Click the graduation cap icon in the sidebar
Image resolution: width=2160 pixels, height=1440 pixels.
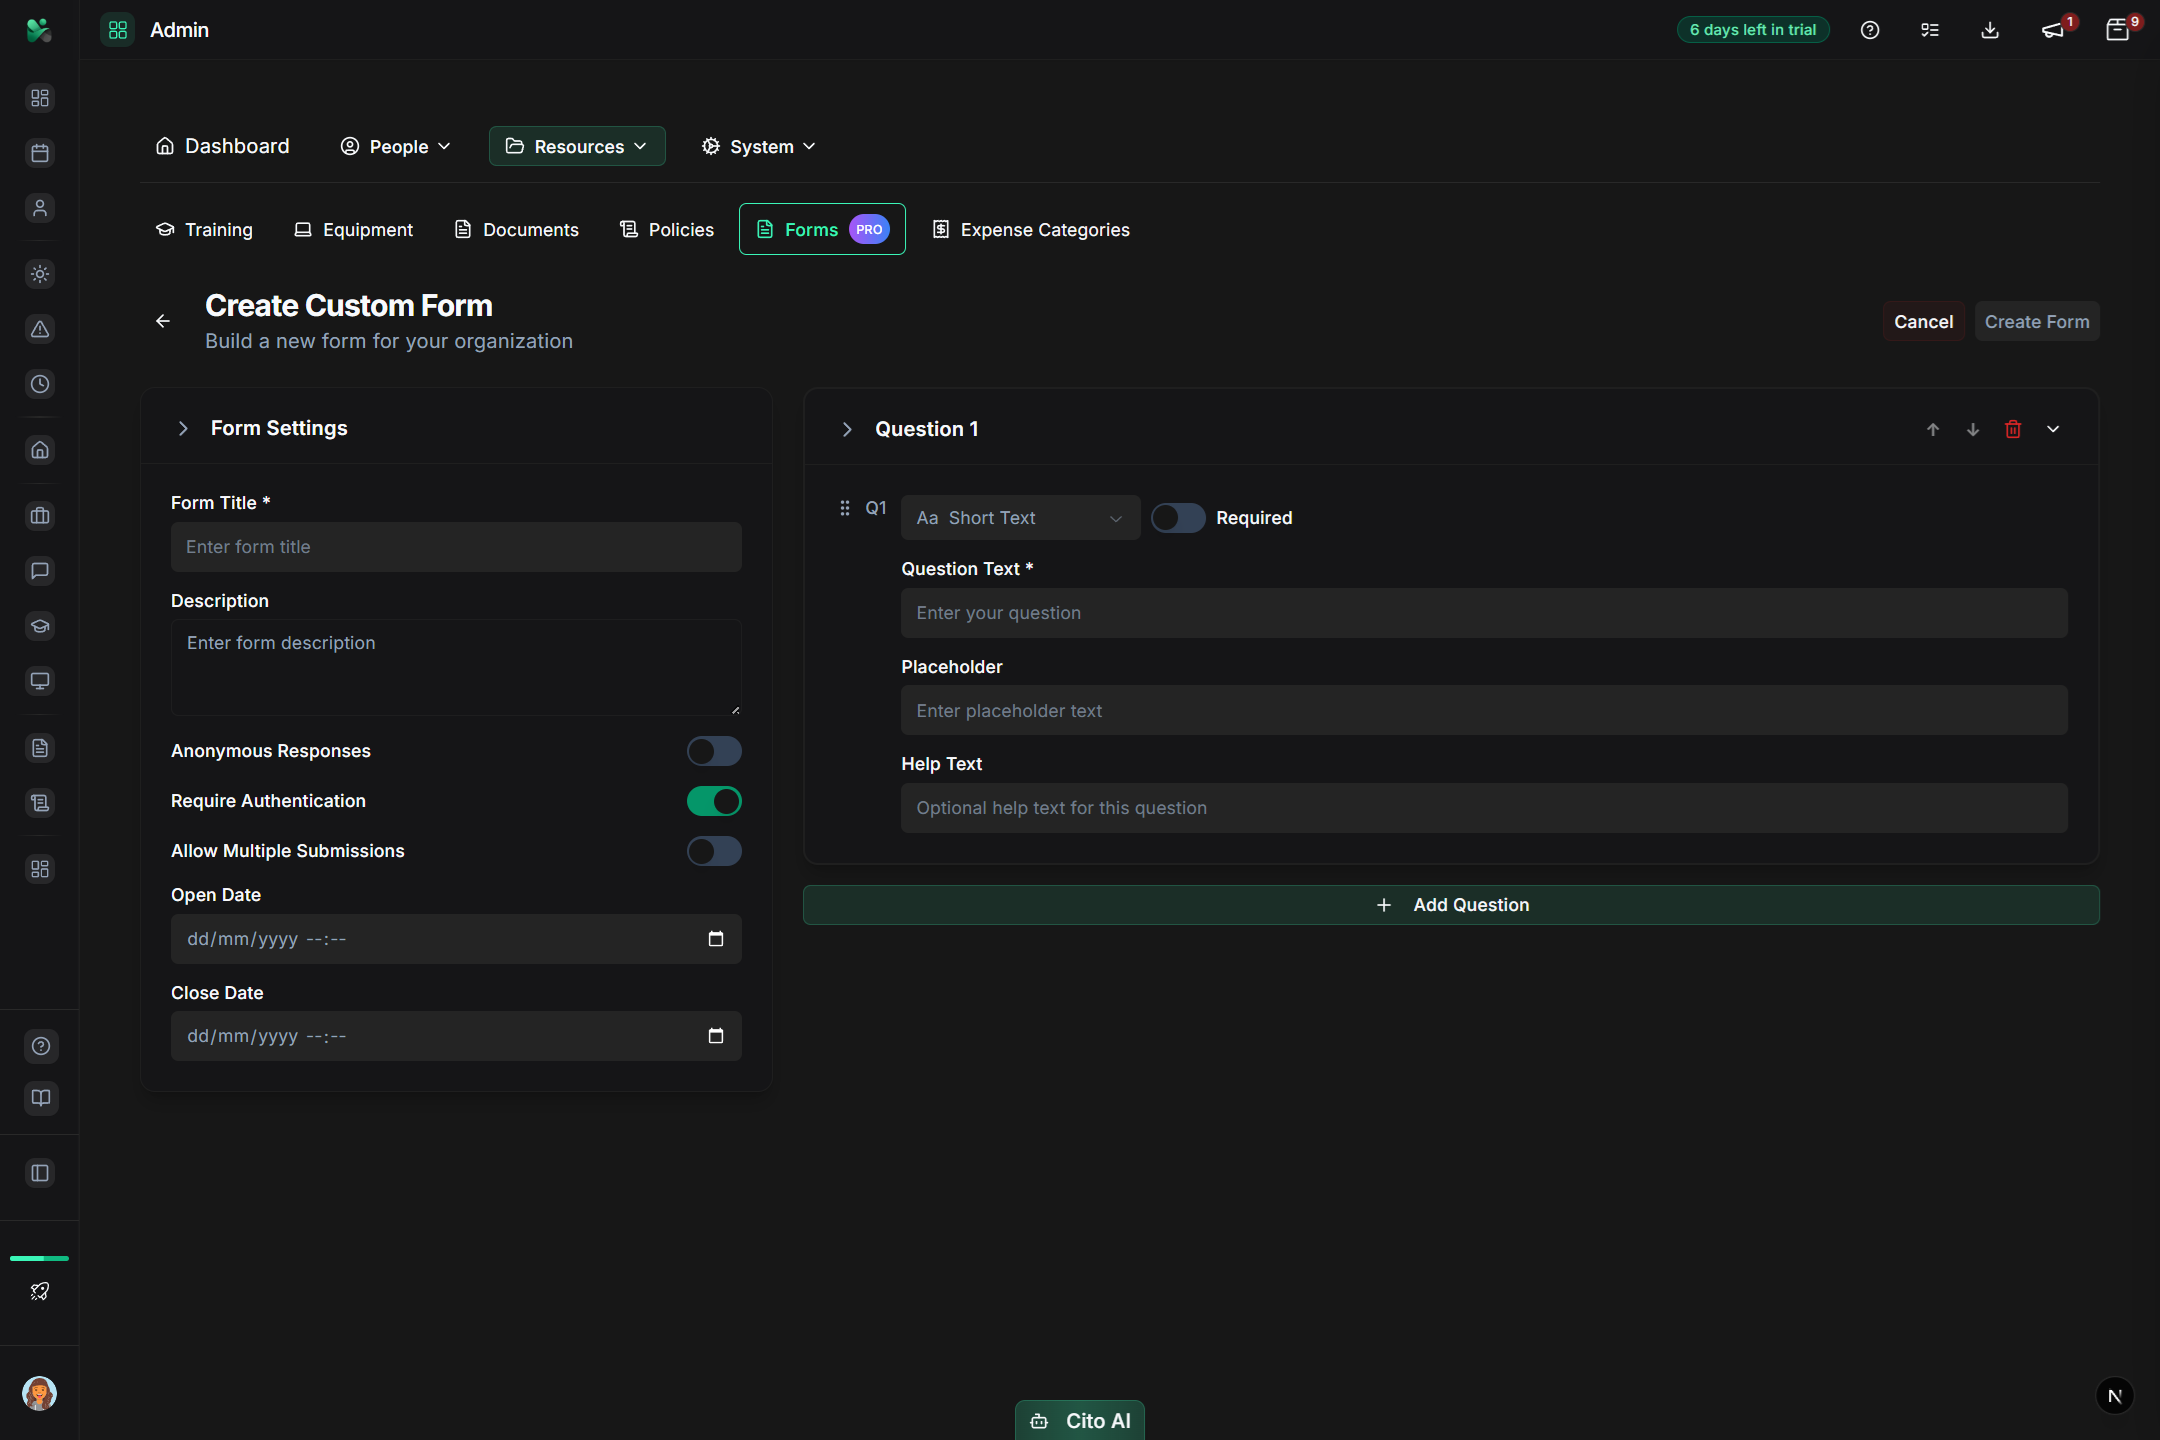tap(40, 626)
